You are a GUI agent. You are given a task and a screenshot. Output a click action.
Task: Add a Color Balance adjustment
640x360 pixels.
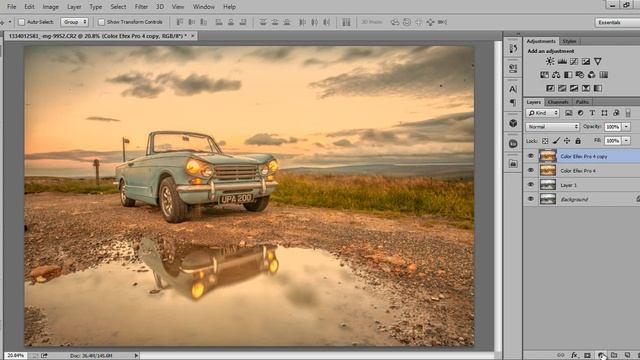click(556, 75)
